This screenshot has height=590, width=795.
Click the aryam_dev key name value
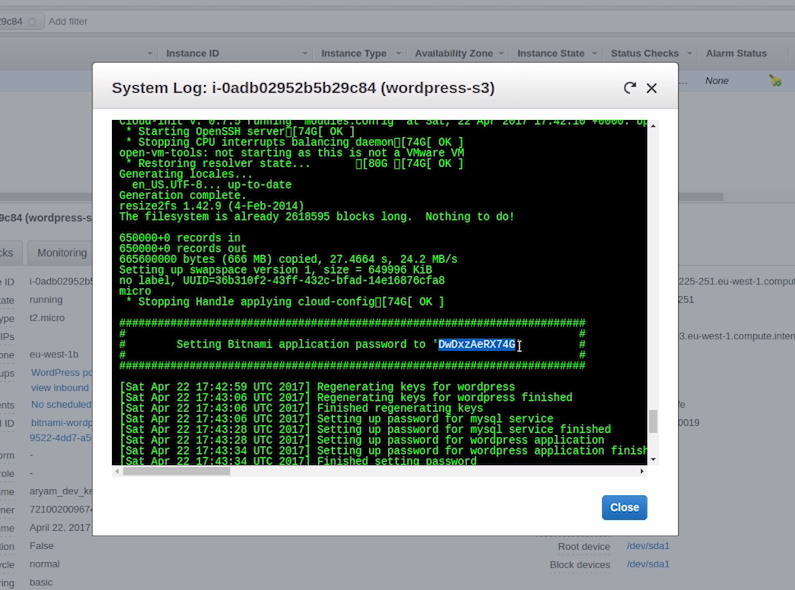point(61,492)
